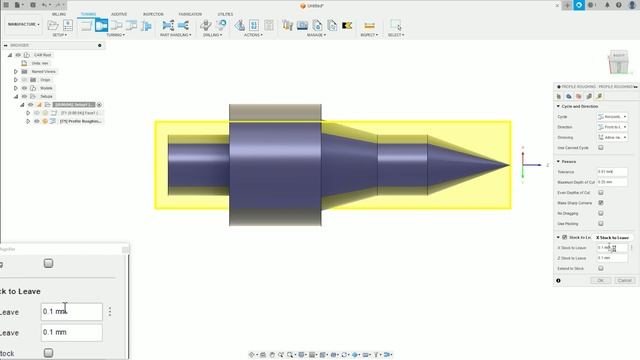Click the black and yellow Manage icon
The image size is (640, 360).
click(x=347, y=25)
